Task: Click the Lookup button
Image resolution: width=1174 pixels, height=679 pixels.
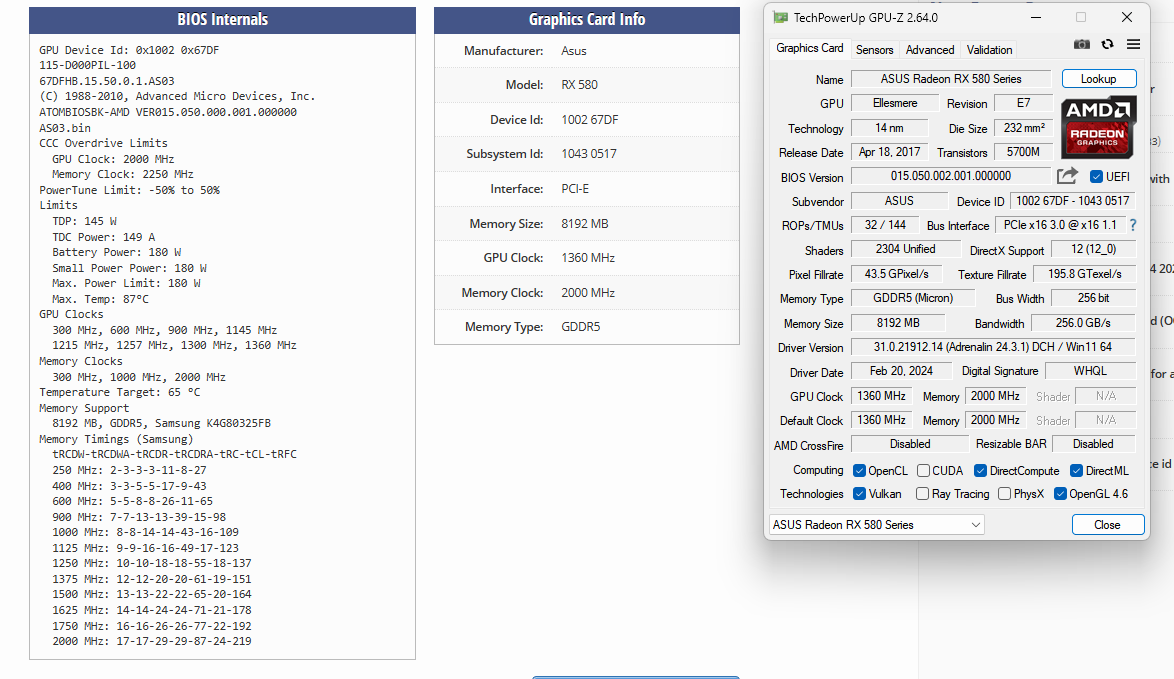Action: tap(1098, 79)
